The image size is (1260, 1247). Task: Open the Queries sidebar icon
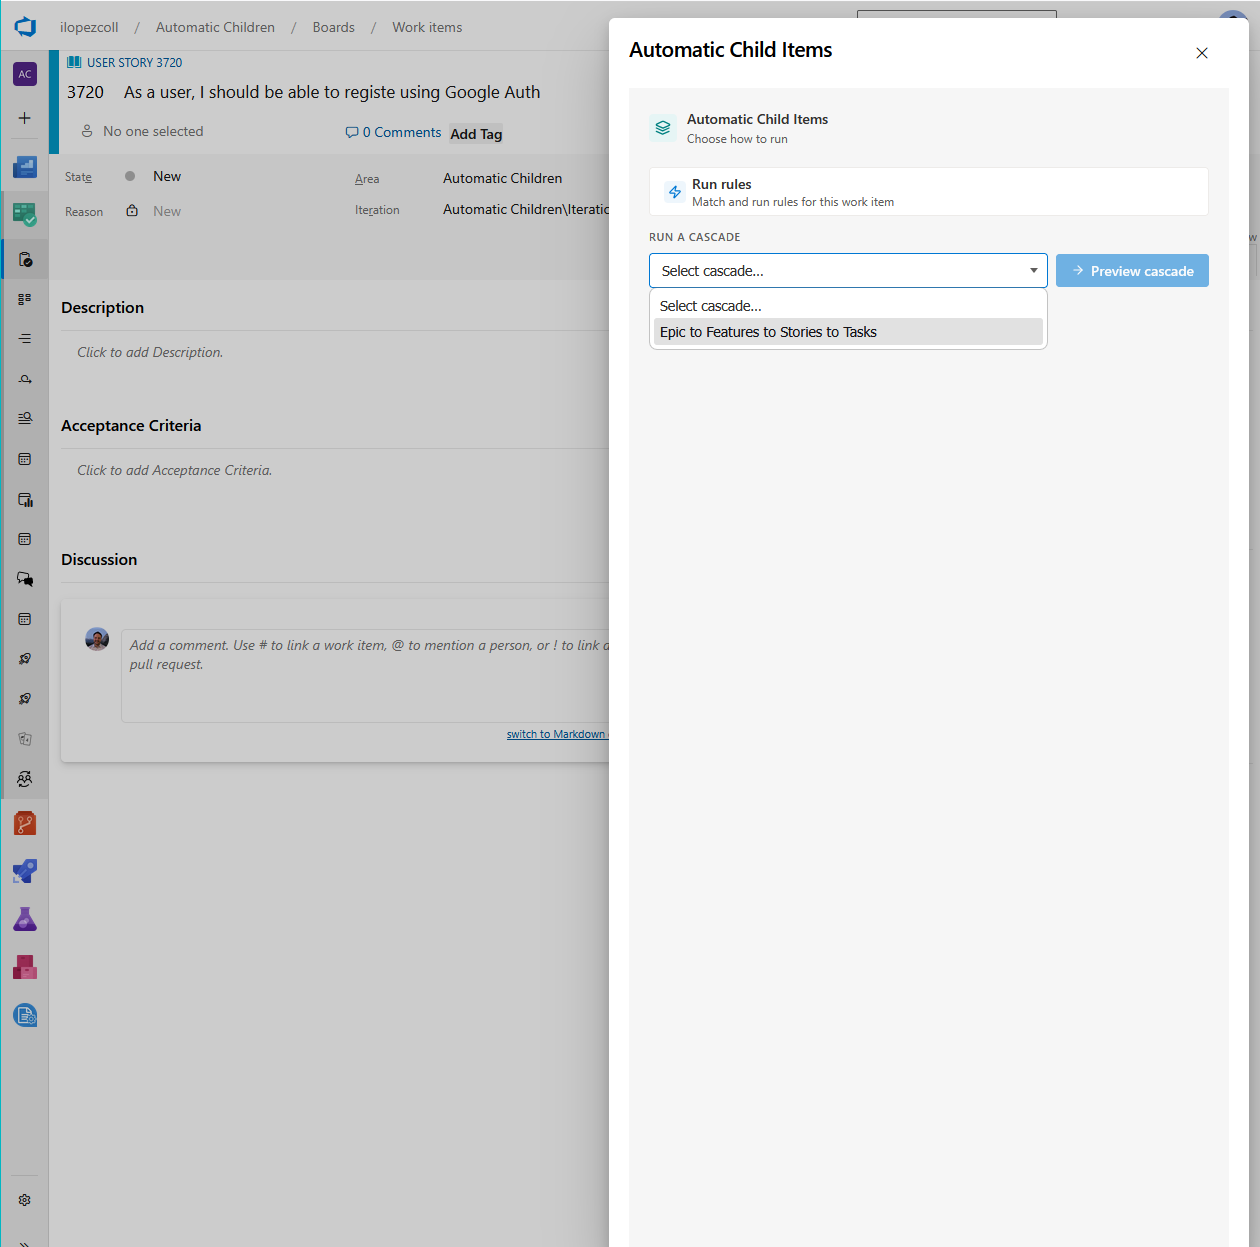pos(25,419)
